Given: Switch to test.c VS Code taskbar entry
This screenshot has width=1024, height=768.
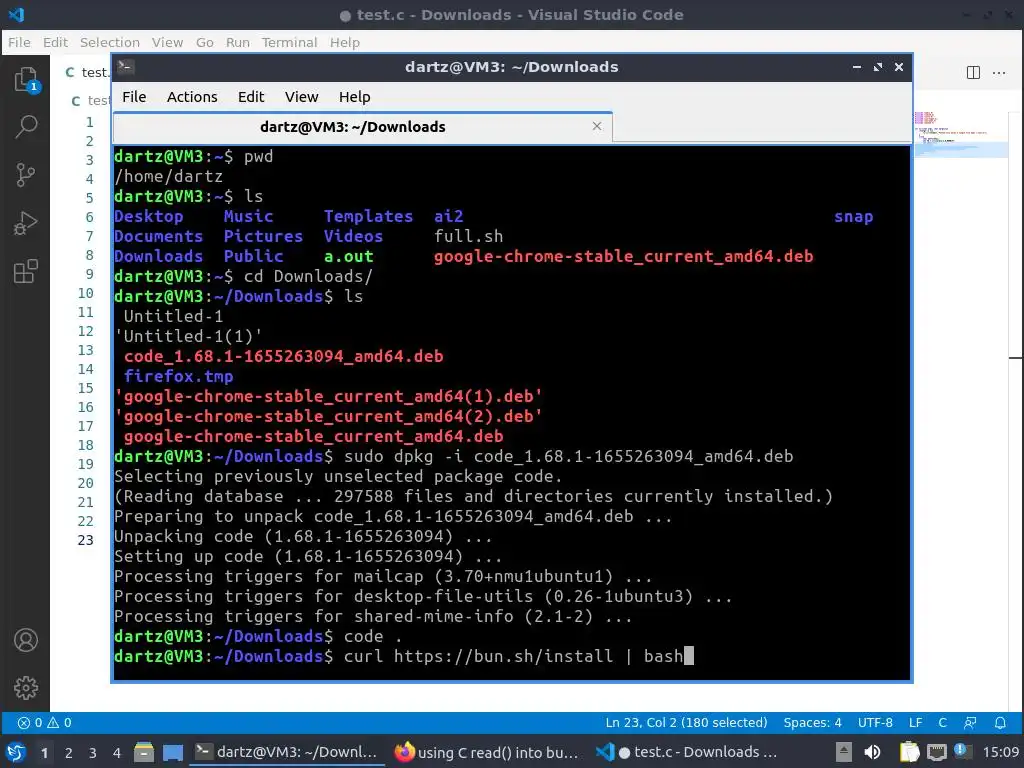Looking at the screenshot, I should point(687,752).
